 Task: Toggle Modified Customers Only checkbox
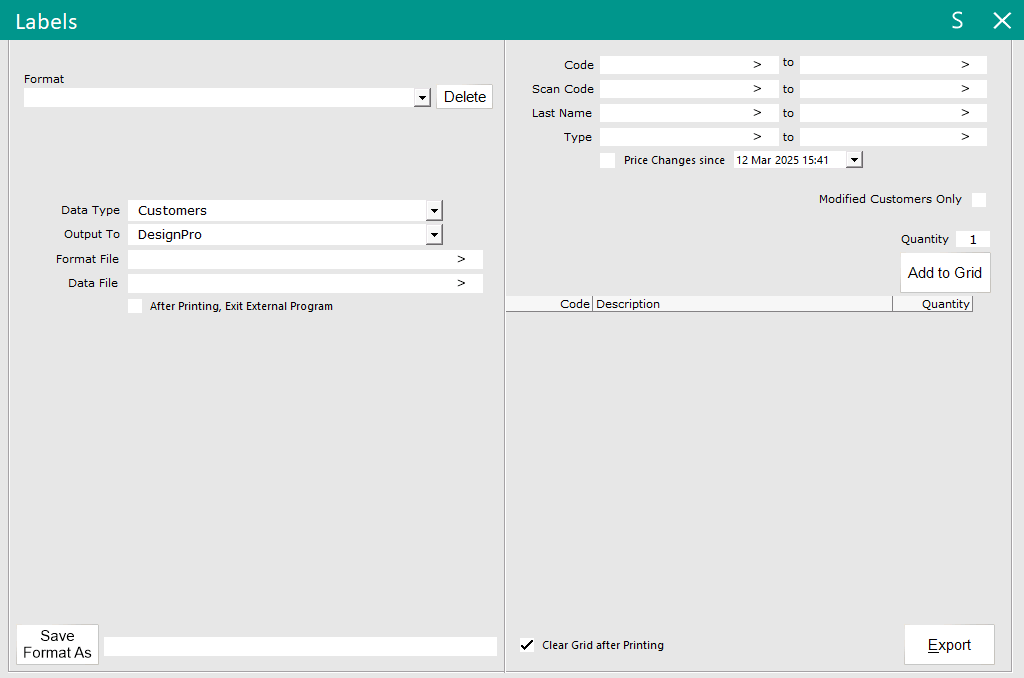click(979, 200)
